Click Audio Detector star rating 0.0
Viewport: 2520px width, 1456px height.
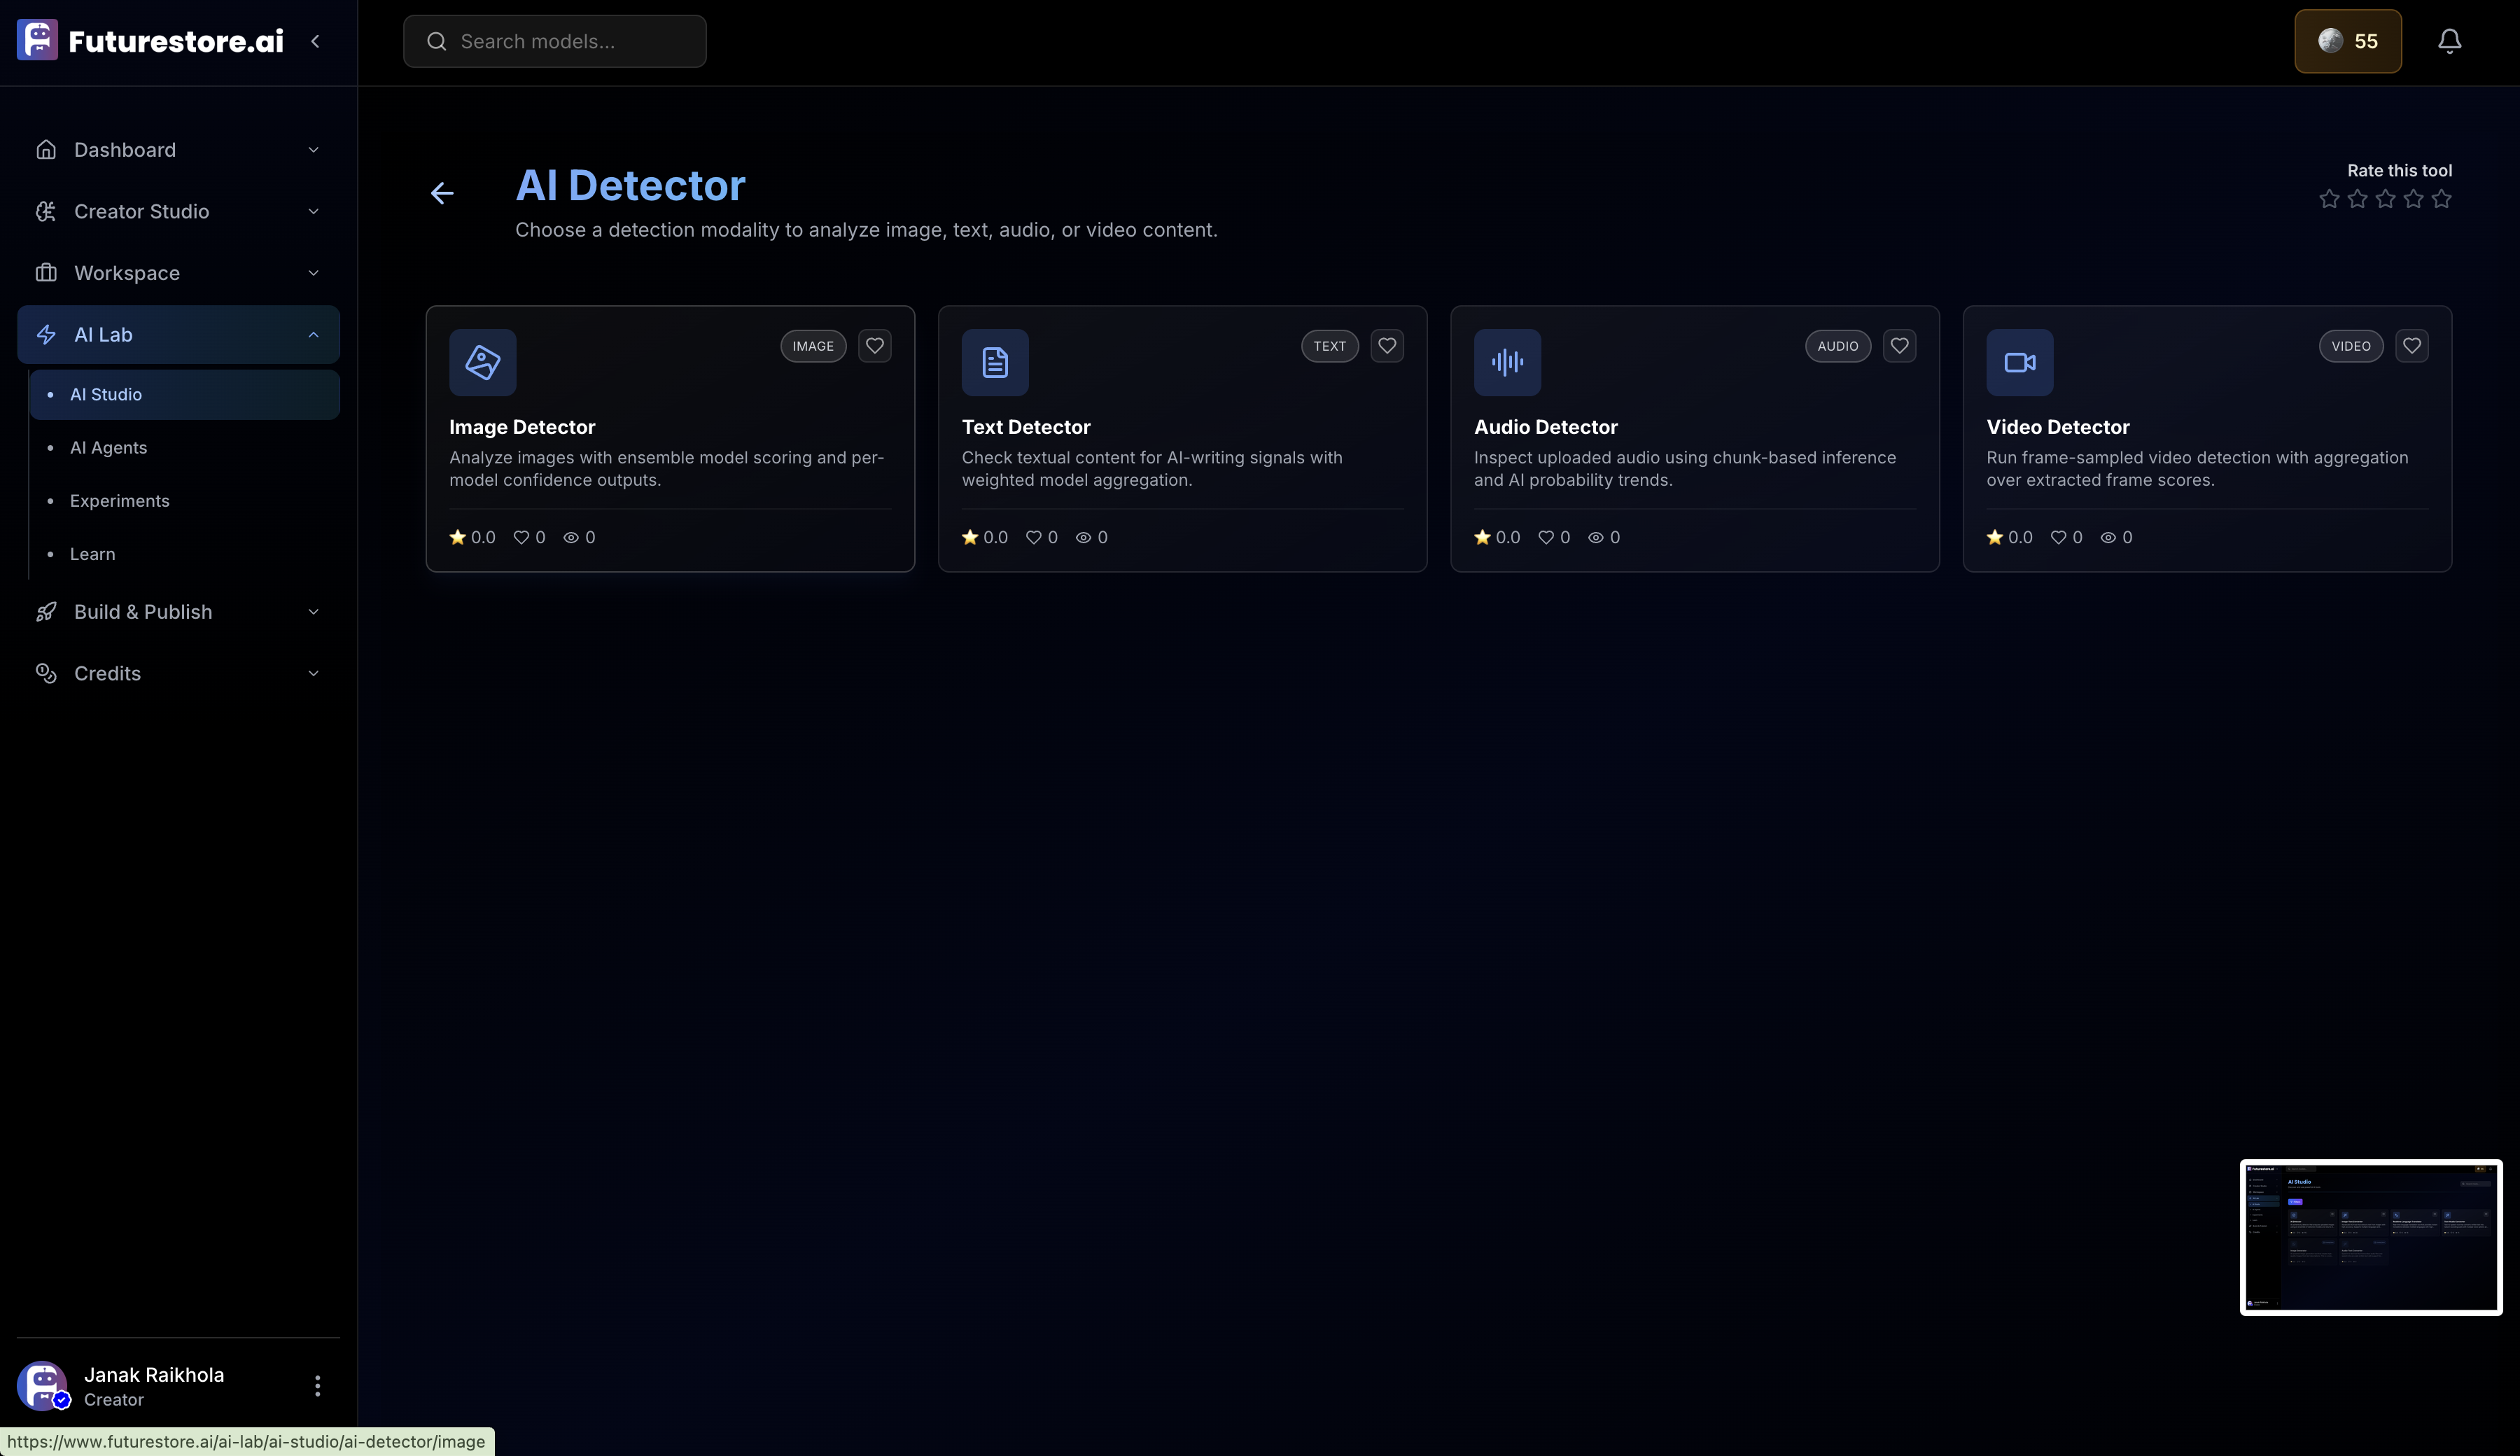pos(1497,538)
